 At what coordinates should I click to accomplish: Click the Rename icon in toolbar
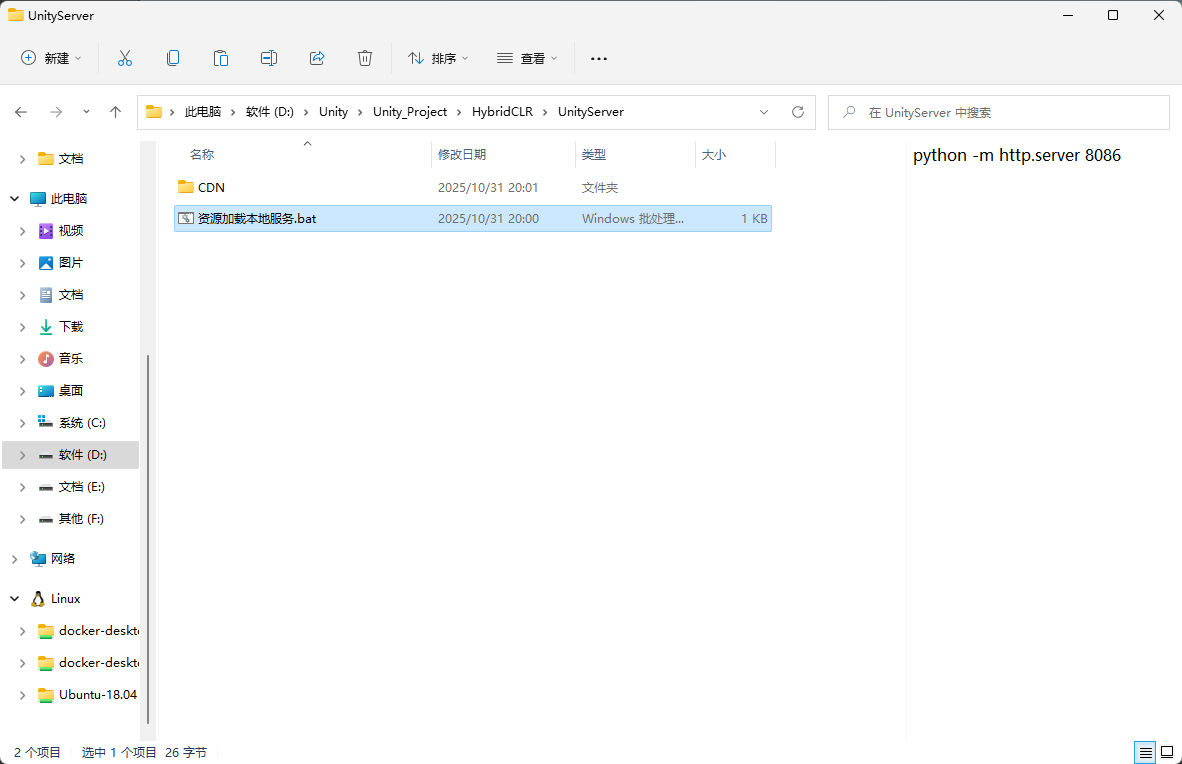pyautogui.click(x=269, y=58)
